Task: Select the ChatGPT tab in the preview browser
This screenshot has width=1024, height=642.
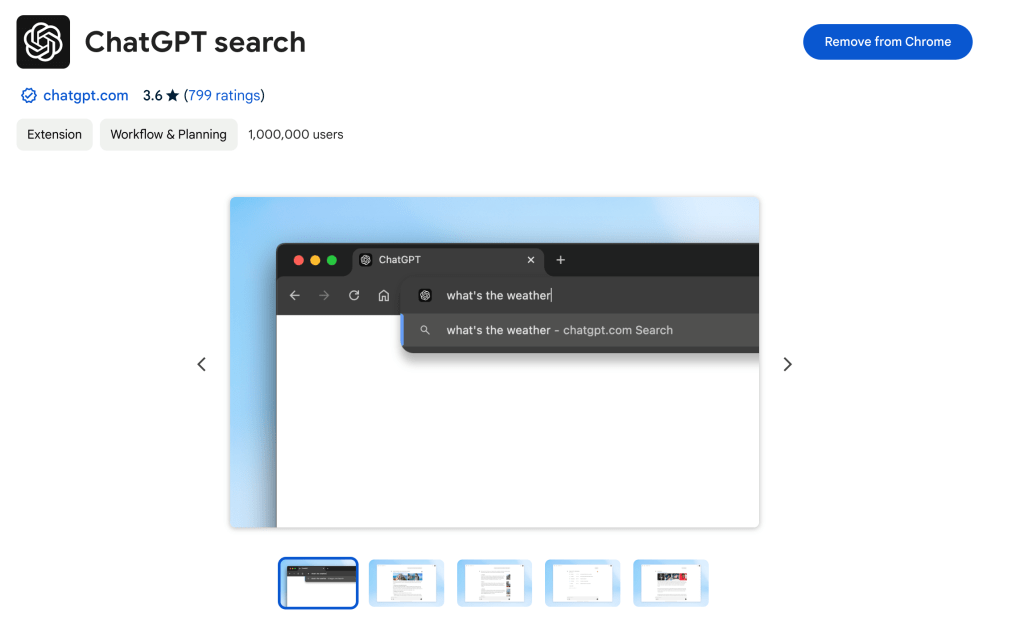Action: click(x=400, y=260)
